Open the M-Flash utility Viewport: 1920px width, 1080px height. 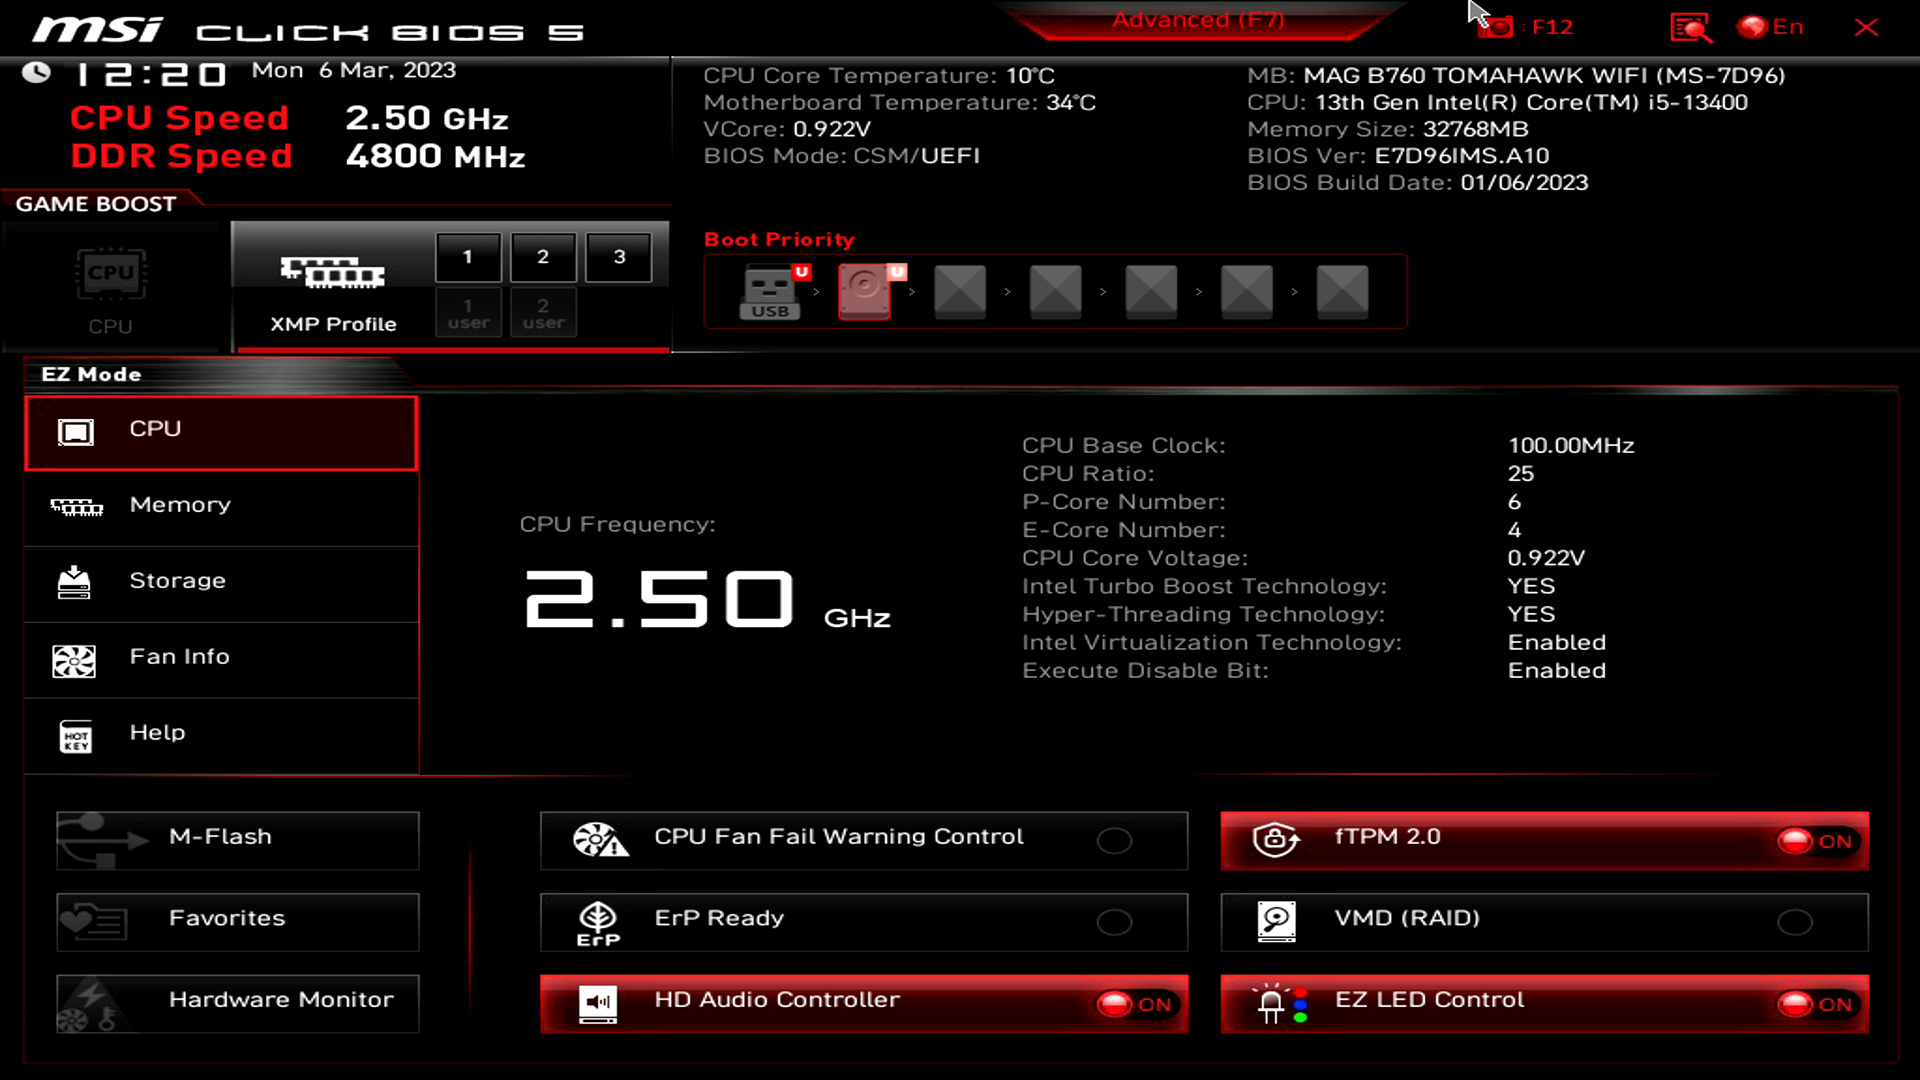[x=238, y=839]
